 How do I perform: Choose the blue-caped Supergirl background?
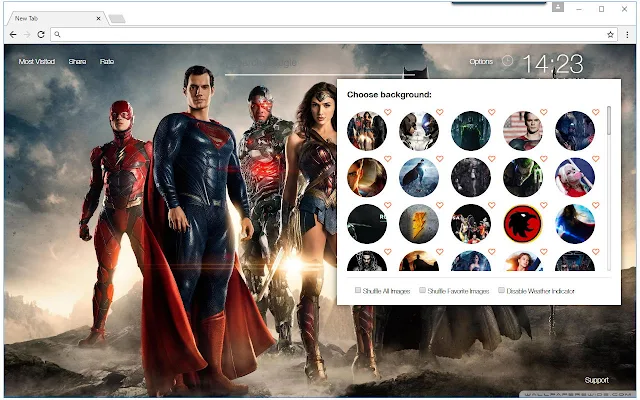pos(575,224)
